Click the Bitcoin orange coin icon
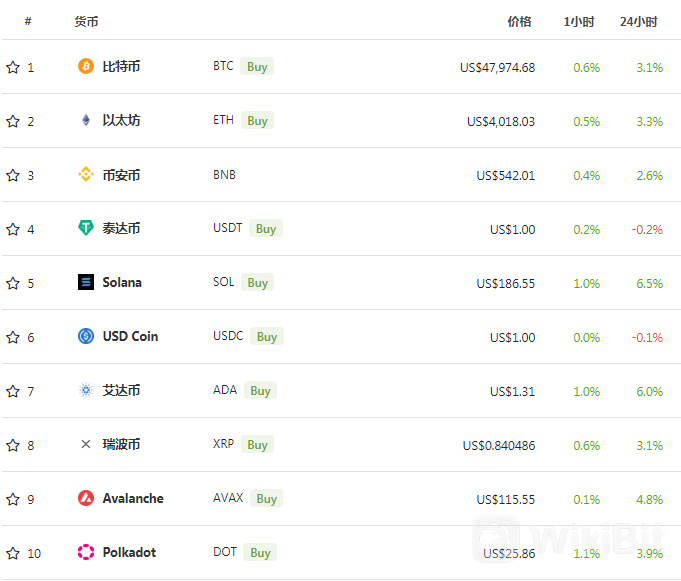 pyautogui.click(x=86, y=66)
